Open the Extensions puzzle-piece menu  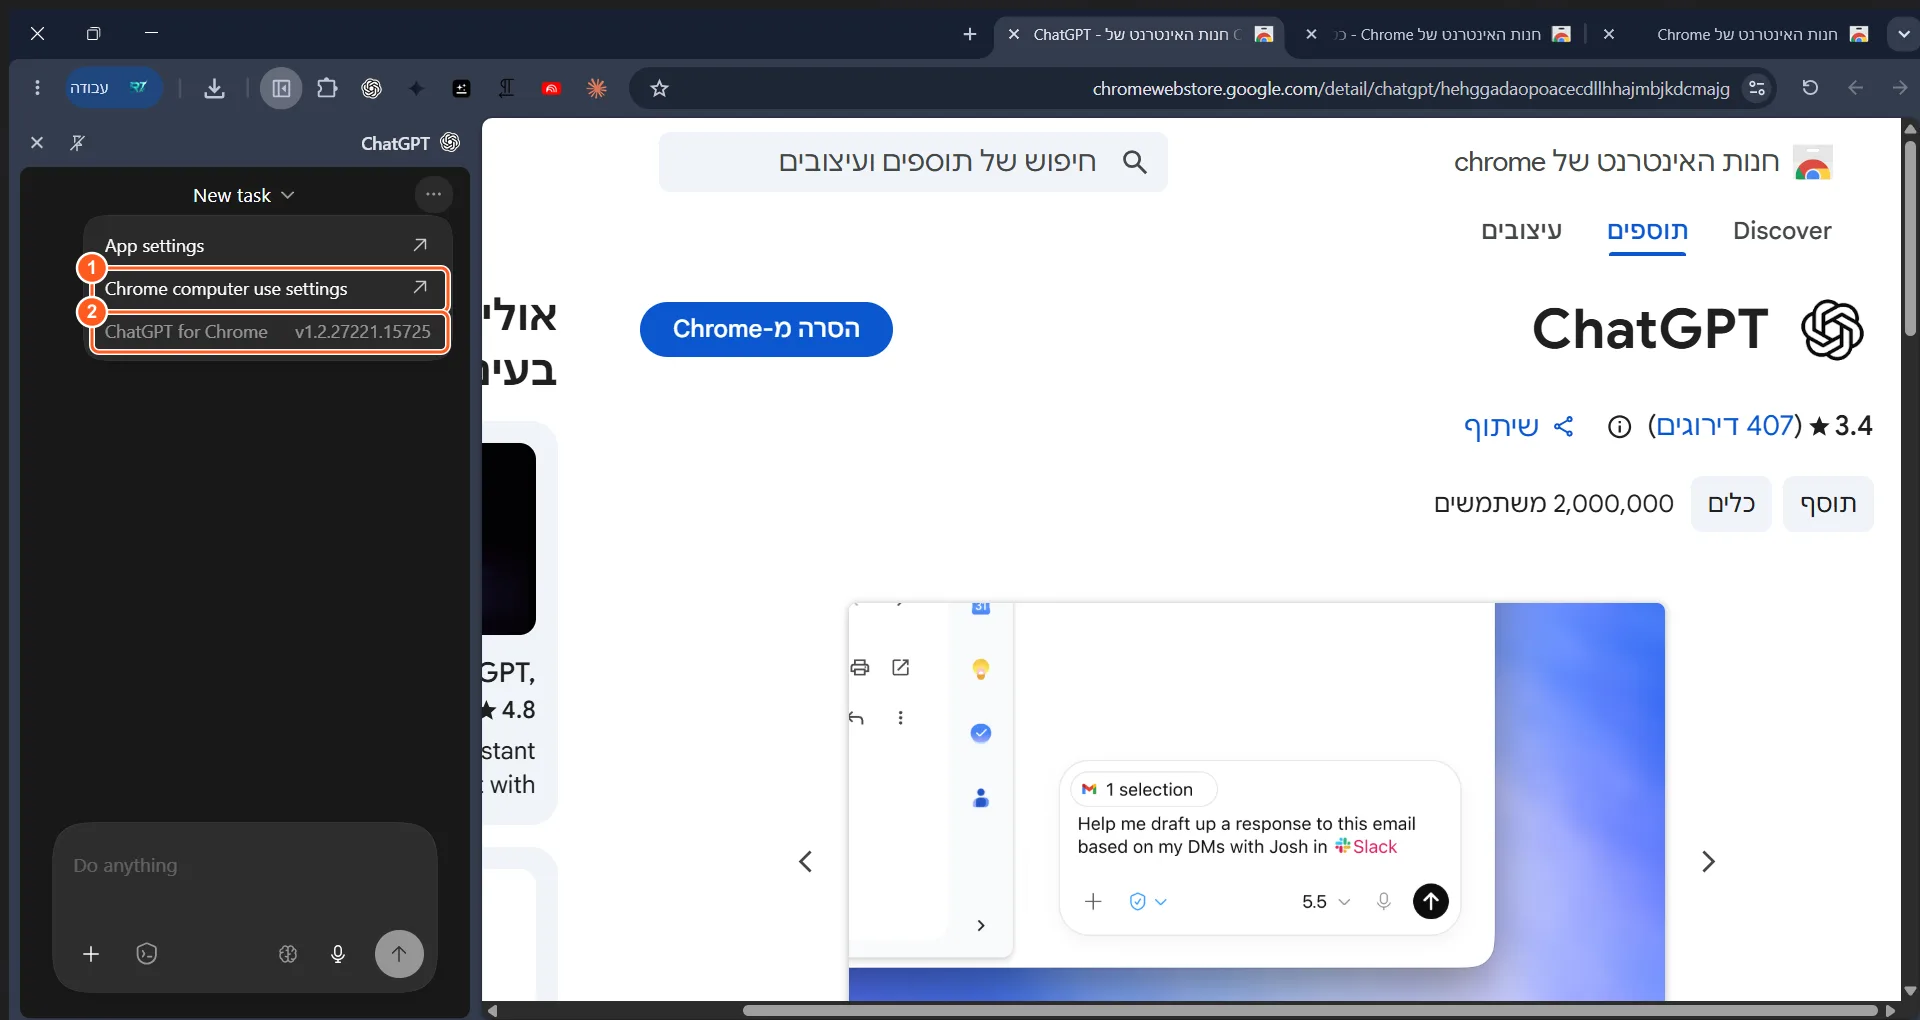327,88
